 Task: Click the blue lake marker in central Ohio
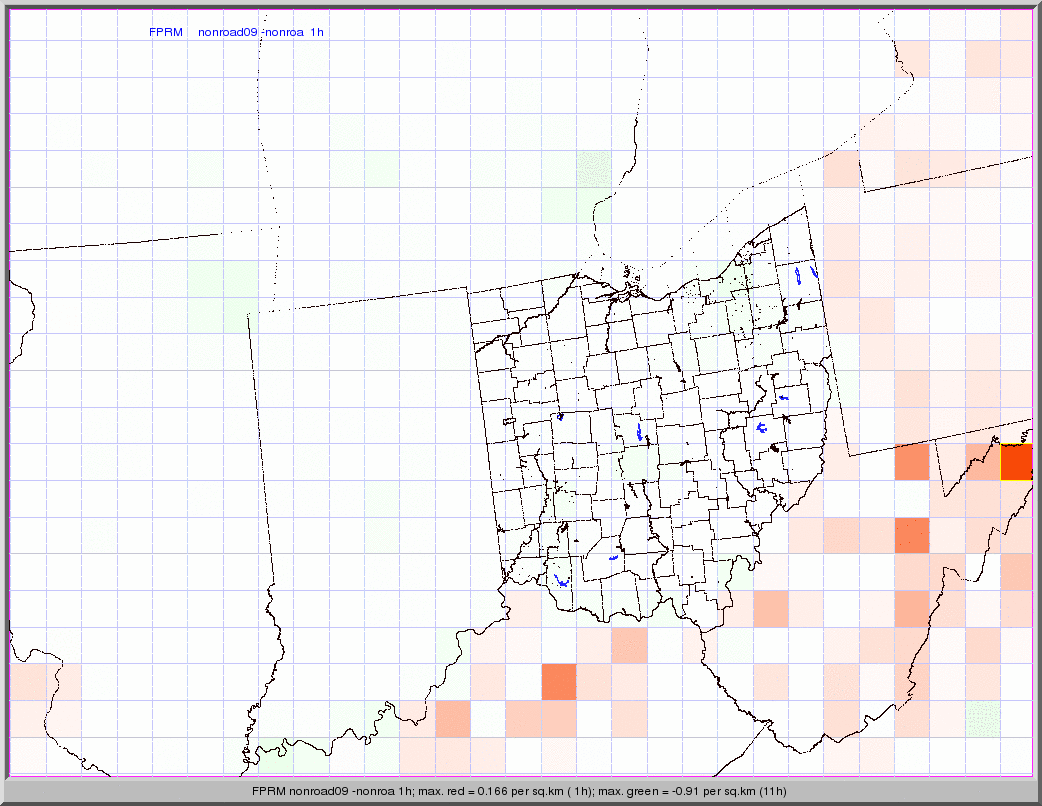point(640,432)
